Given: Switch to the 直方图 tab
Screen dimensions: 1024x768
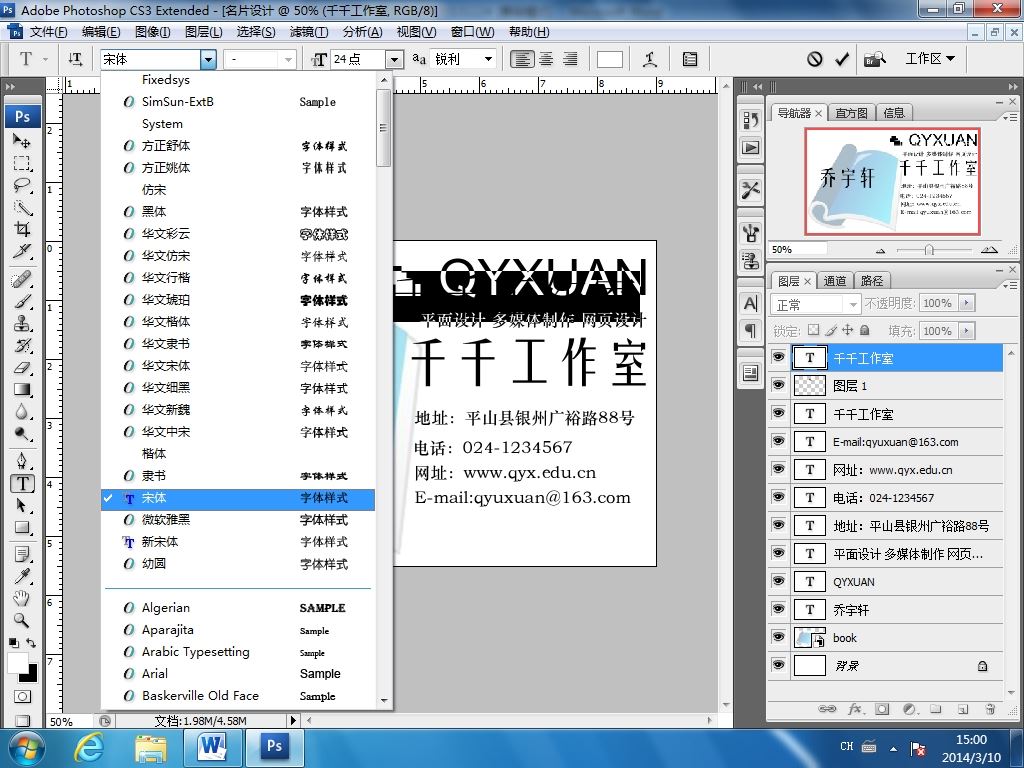Looking at the screenshot, I should [852, 113].
